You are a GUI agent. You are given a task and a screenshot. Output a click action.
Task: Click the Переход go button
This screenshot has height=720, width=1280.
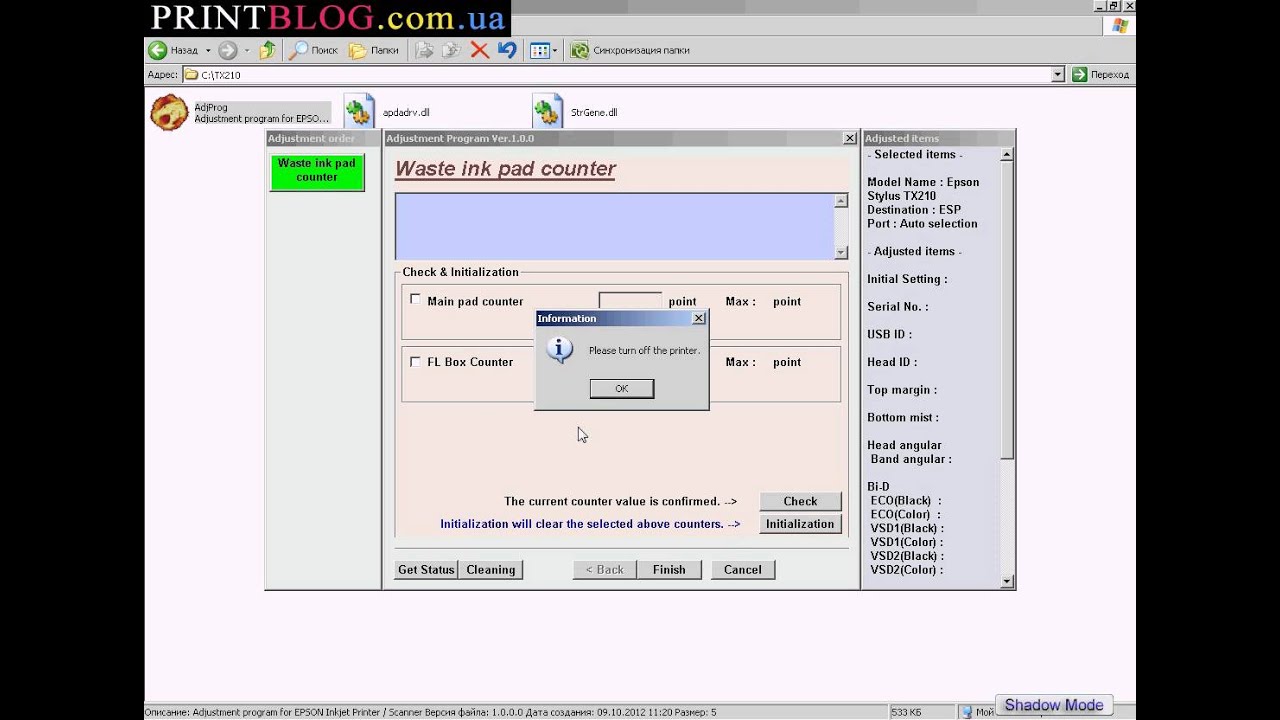pos(1100,75)
